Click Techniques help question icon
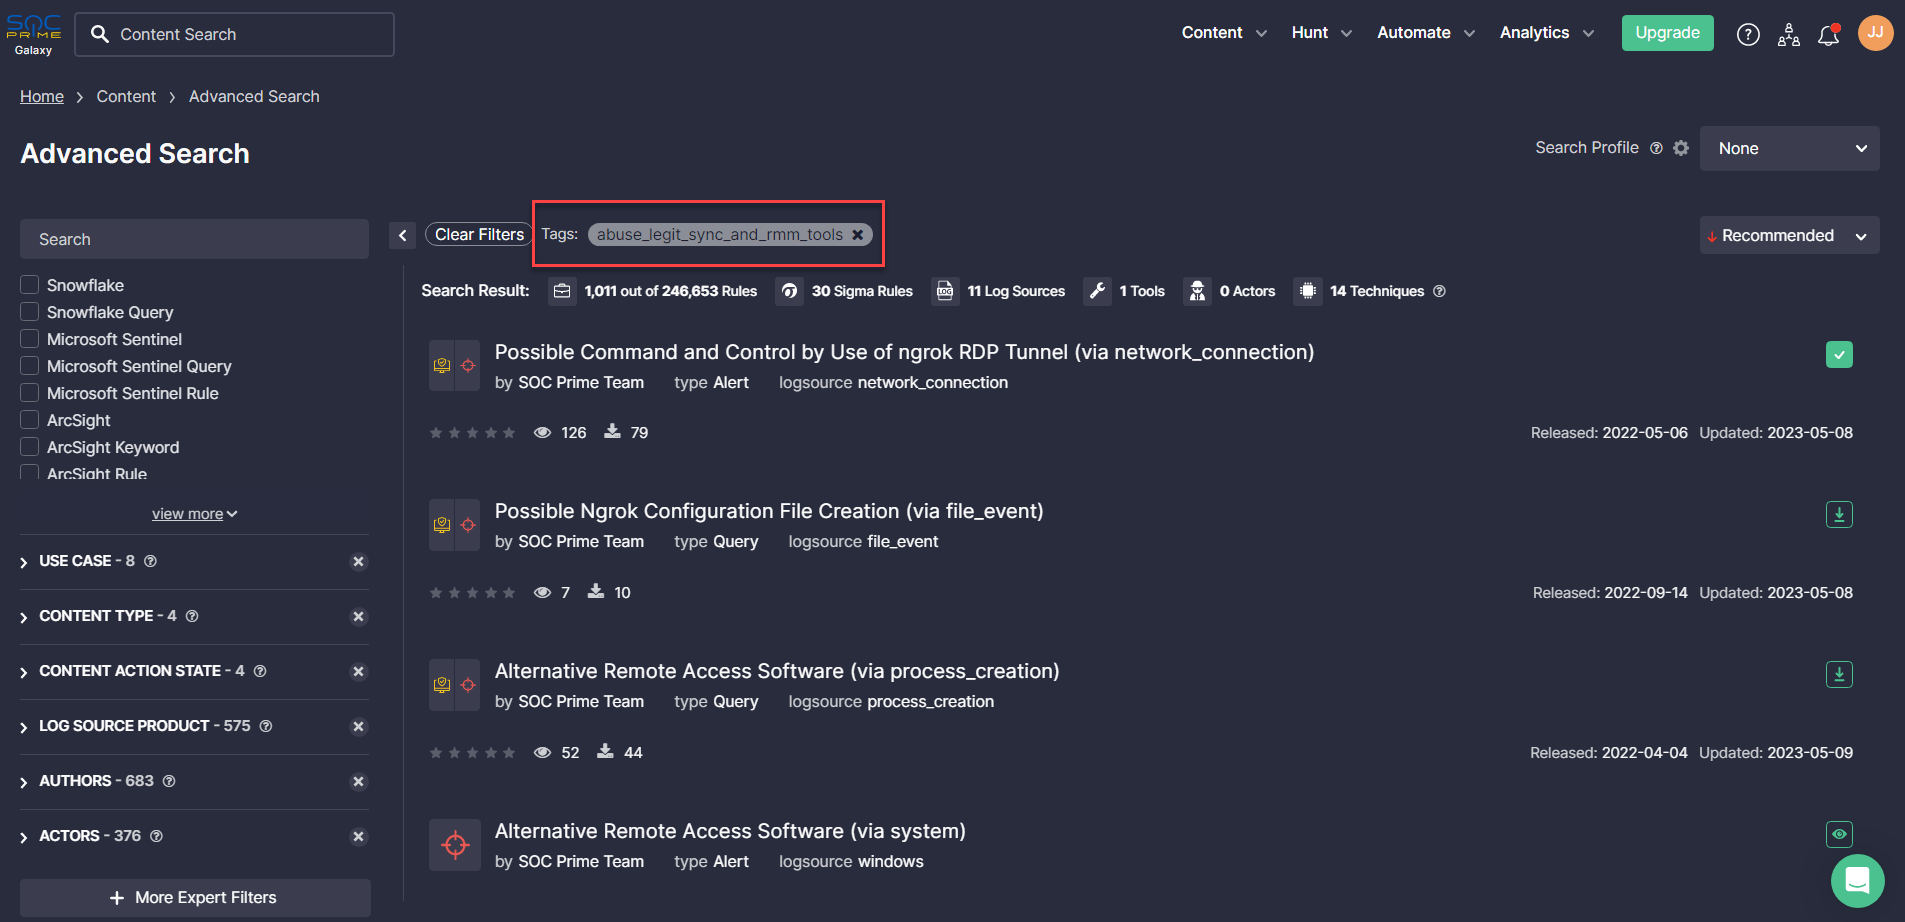 click(x=1439, y=291)
